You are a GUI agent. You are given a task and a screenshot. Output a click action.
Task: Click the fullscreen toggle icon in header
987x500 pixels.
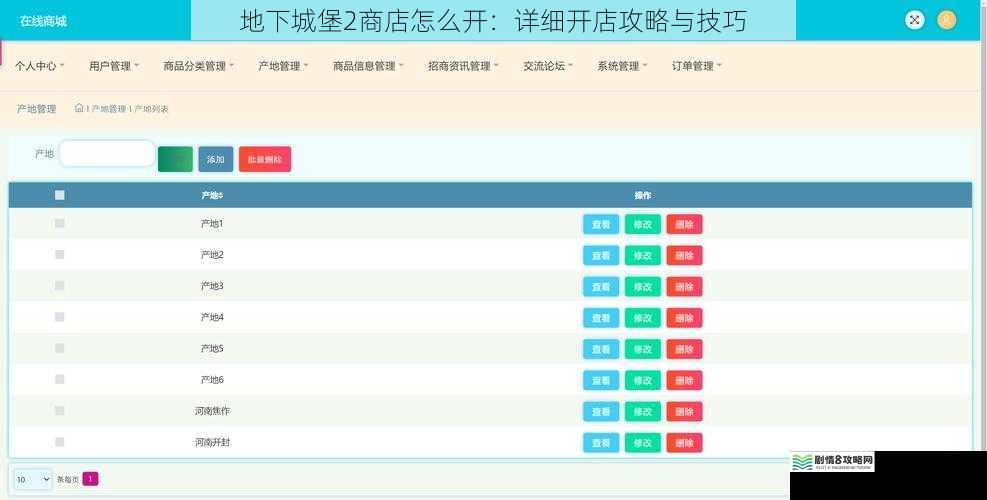(915, 20)
